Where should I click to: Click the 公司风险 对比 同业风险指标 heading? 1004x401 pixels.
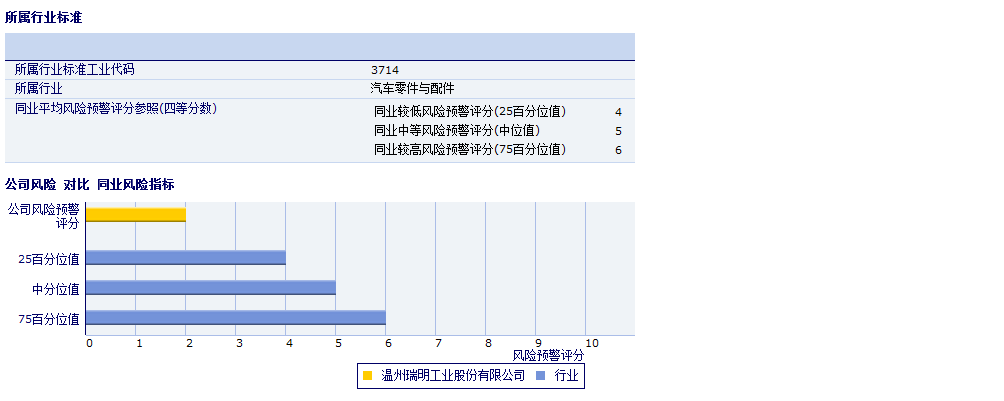90,184
